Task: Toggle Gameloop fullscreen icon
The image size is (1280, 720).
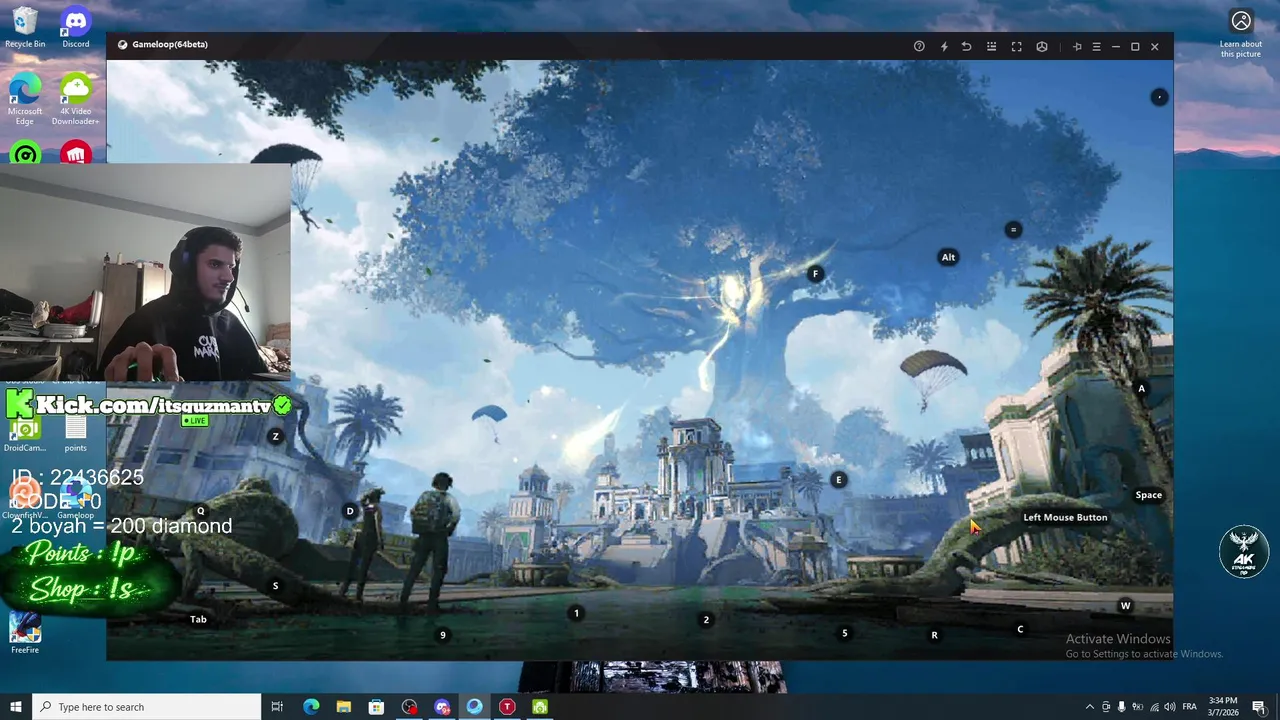Action: [1016, 46]
